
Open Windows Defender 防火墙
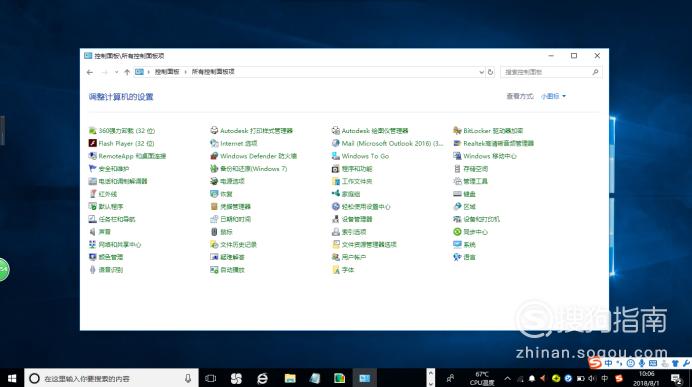coord(253,156)
